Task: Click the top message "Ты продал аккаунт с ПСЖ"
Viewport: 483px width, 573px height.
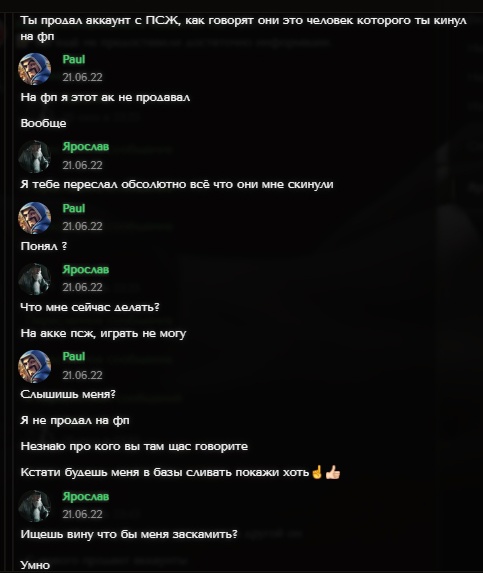Action: coord(243,28)
